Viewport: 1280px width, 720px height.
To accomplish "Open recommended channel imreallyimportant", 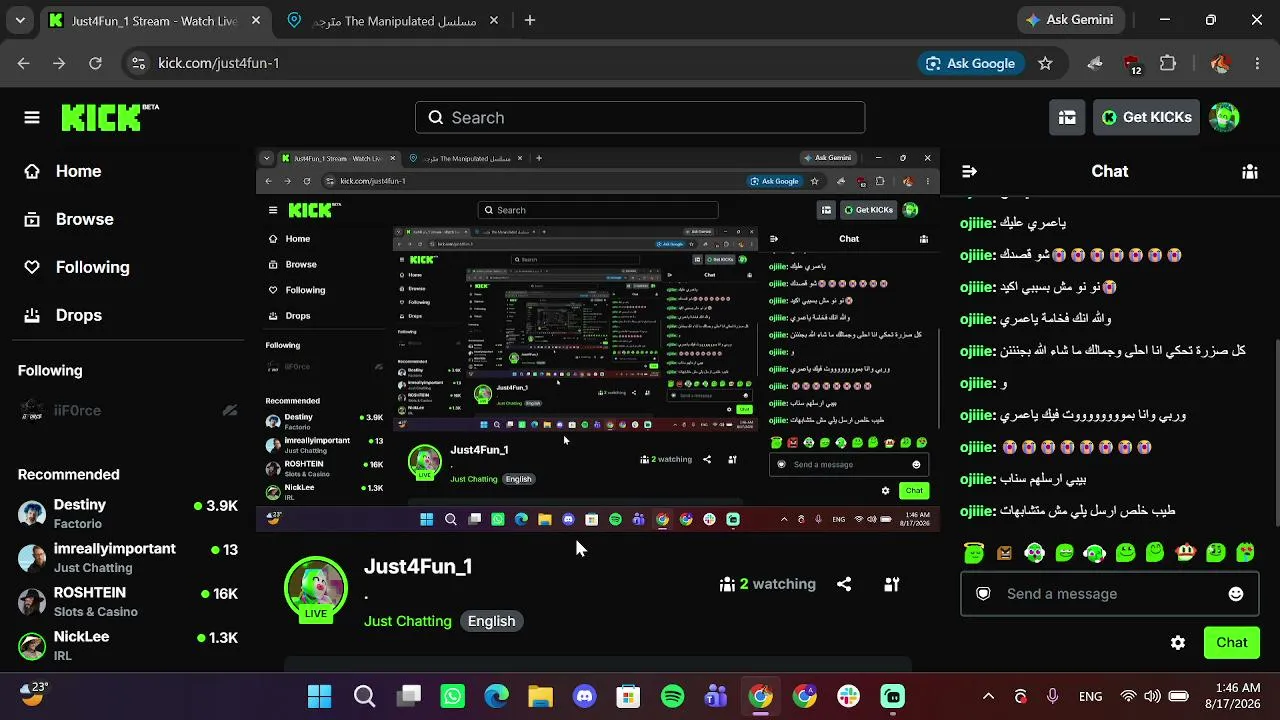I will tap(128, 558).
